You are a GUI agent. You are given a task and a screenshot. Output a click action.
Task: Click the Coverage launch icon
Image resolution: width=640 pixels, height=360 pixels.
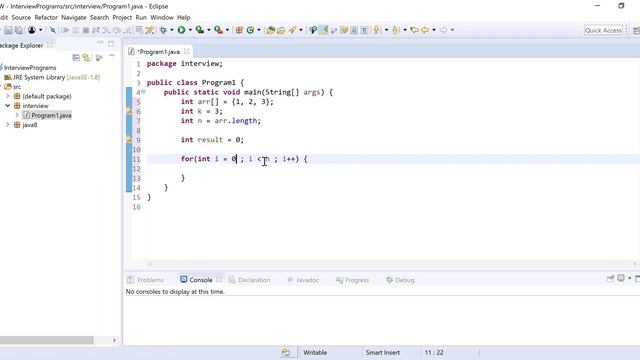[x=200, y=30]
